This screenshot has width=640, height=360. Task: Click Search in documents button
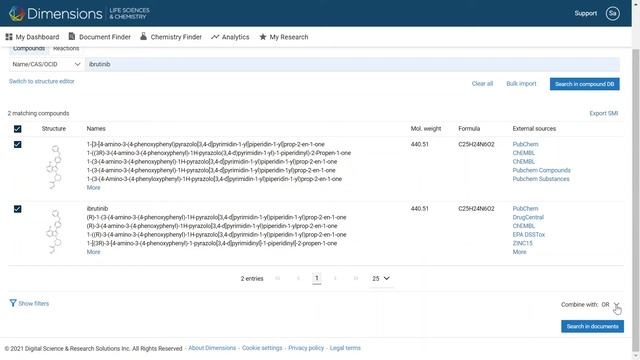pyautogui.click(x=592, y=327)
